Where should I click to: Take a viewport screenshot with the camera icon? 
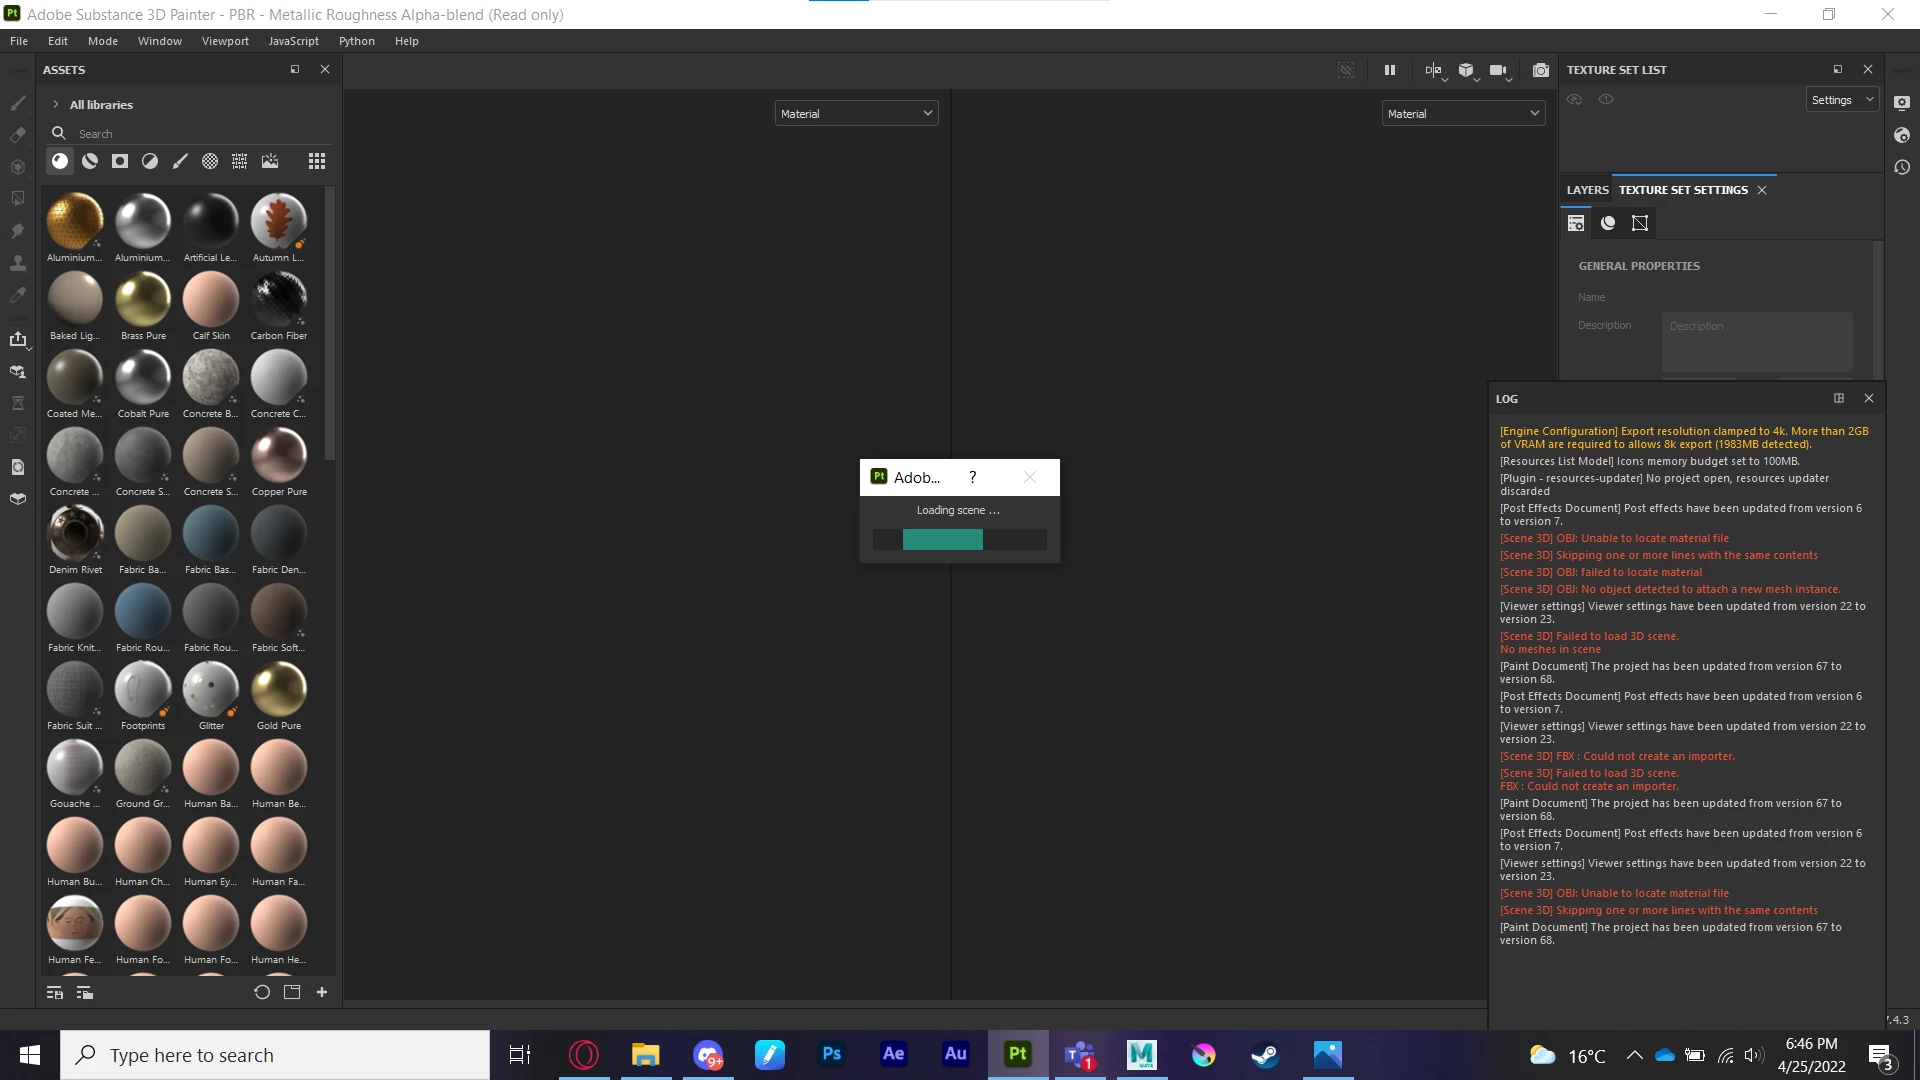tap(1540, 70)
